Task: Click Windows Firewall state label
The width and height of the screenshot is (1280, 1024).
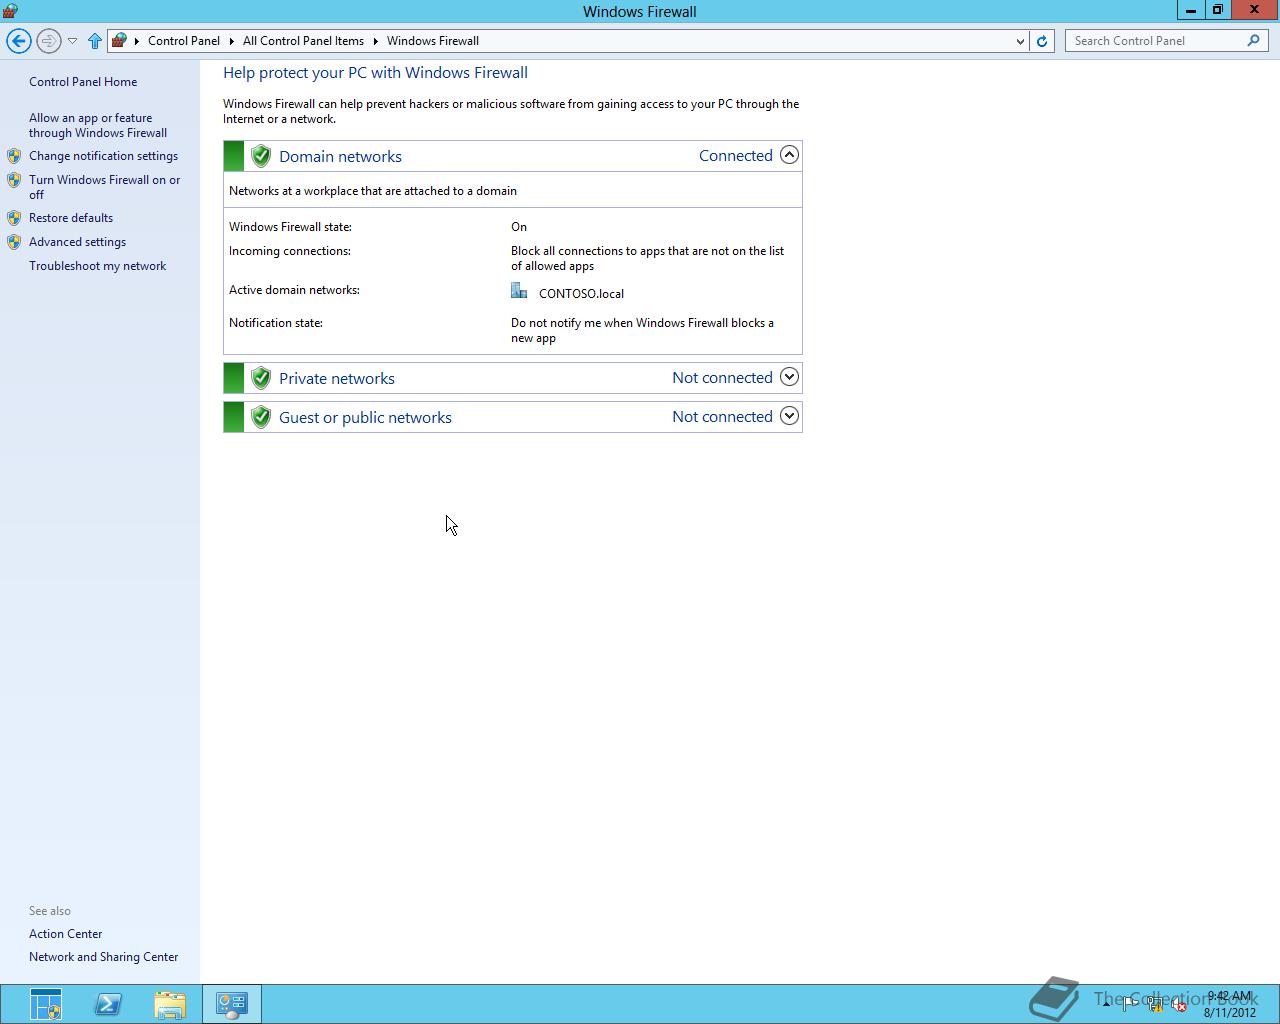Action: 290,227
